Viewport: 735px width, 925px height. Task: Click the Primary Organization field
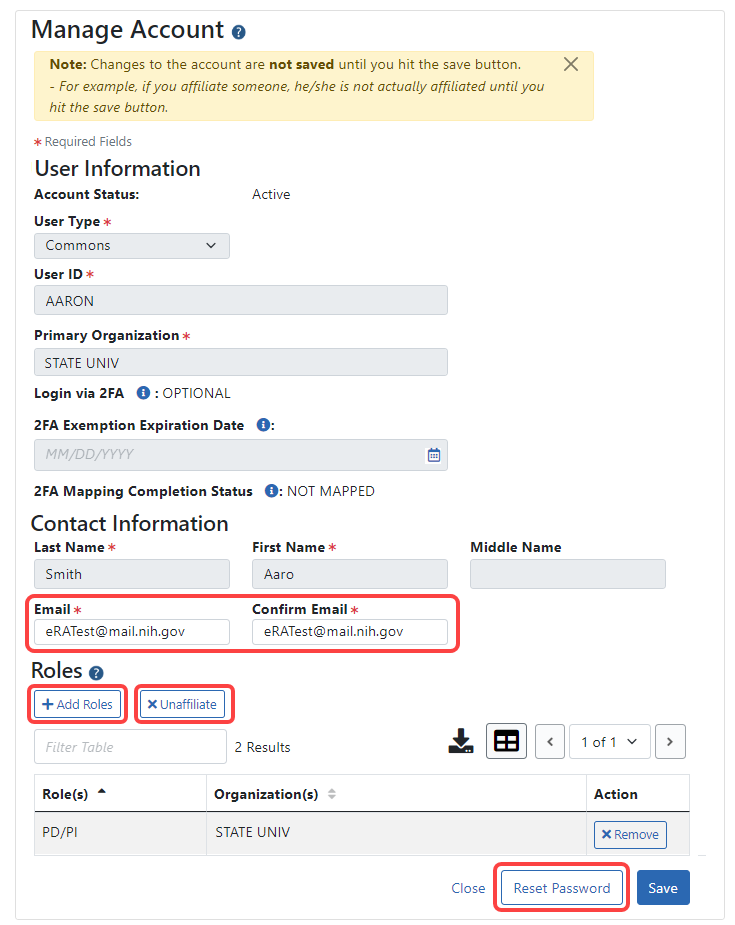point(241,362)
